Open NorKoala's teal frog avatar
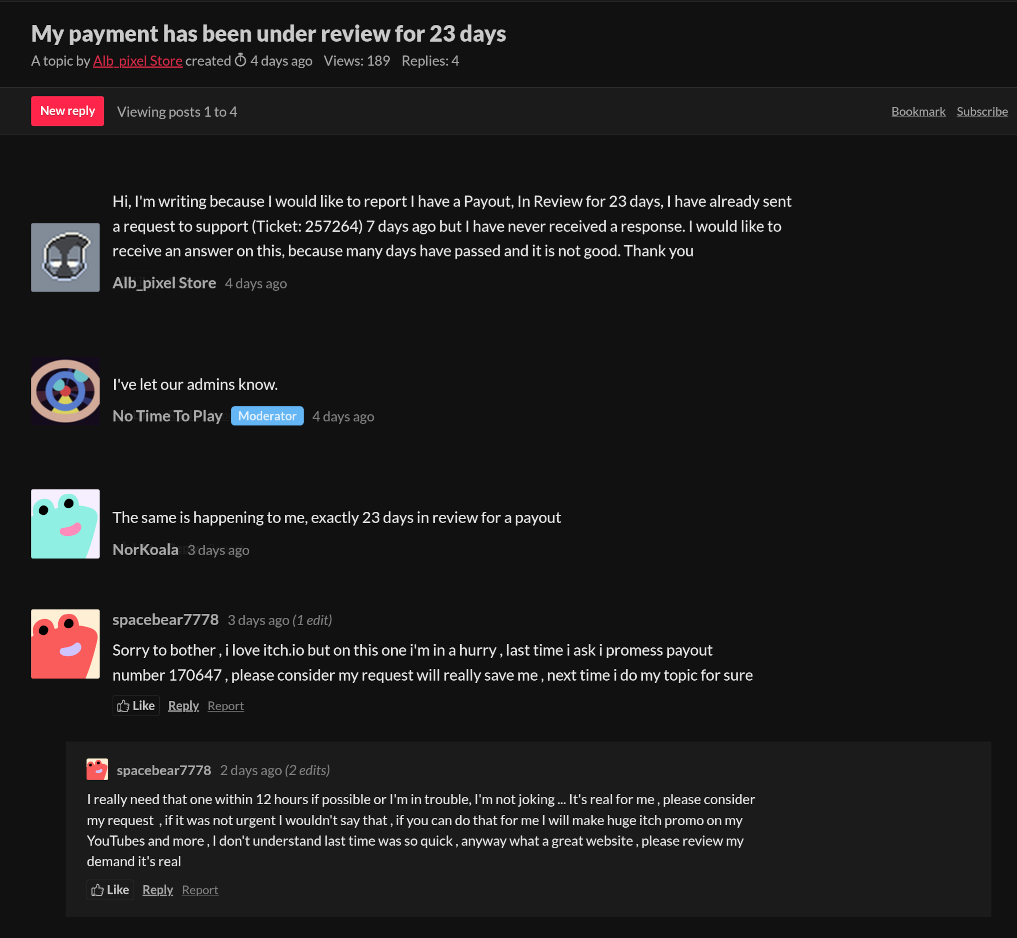Screen dimensions: 1017x938 (66, 523)
